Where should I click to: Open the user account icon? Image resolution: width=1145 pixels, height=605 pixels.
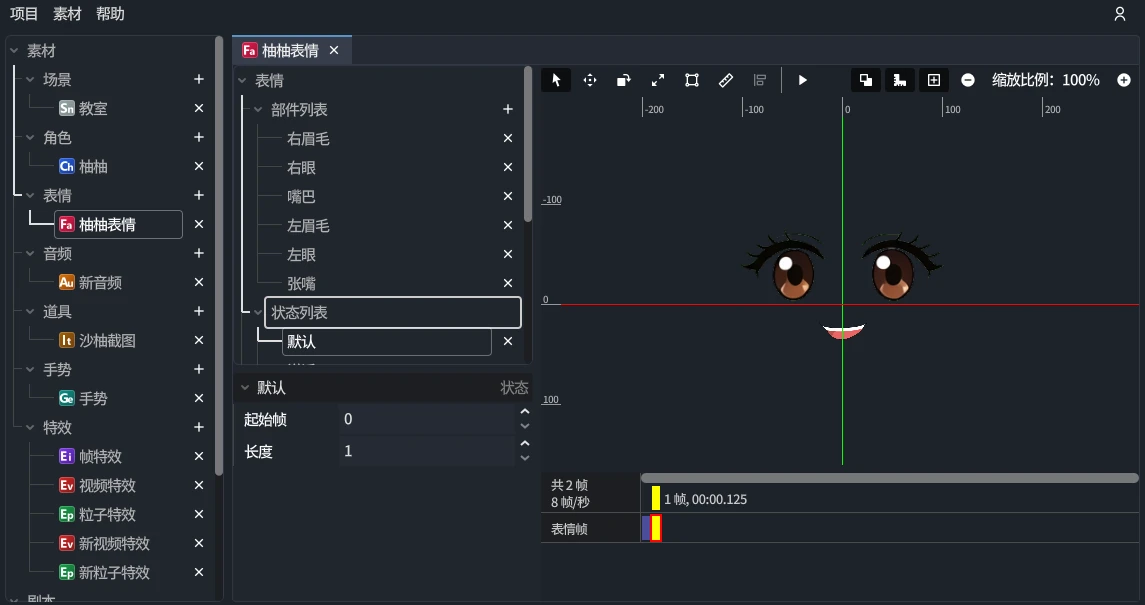(1119, 14)
